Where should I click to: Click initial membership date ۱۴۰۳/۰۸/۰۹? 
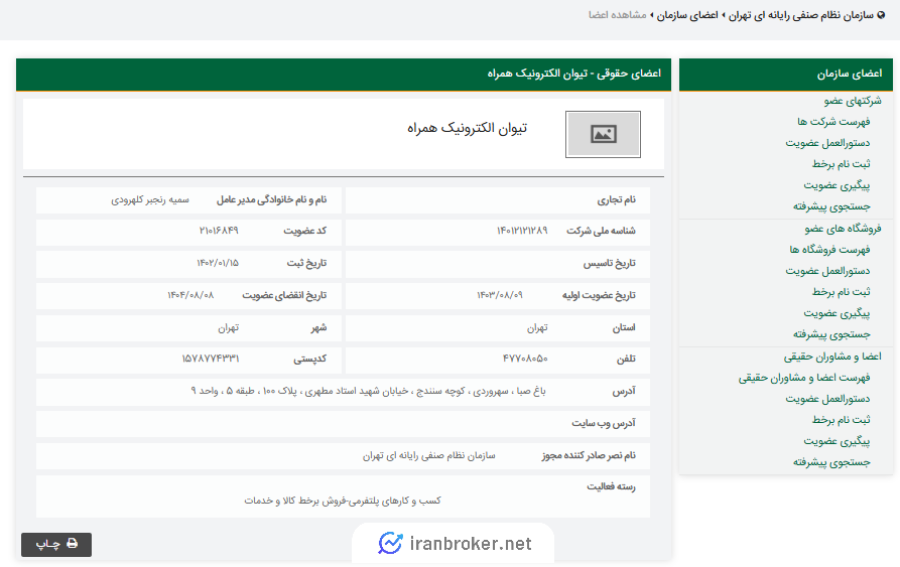click(x=499, y=295)
